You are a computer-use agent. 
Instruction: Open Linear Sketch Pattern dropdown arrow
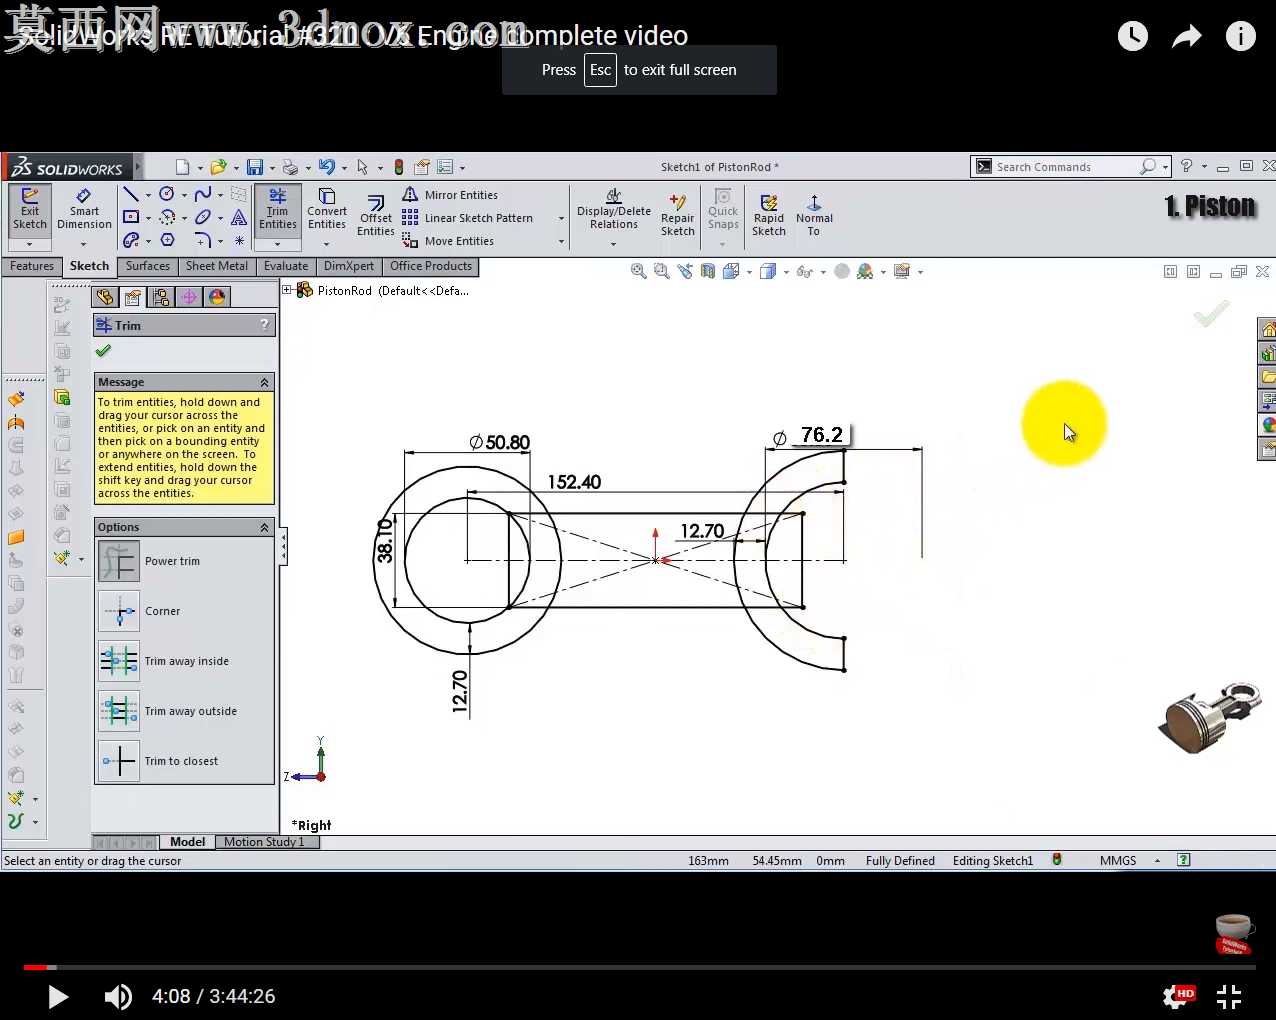561,218
